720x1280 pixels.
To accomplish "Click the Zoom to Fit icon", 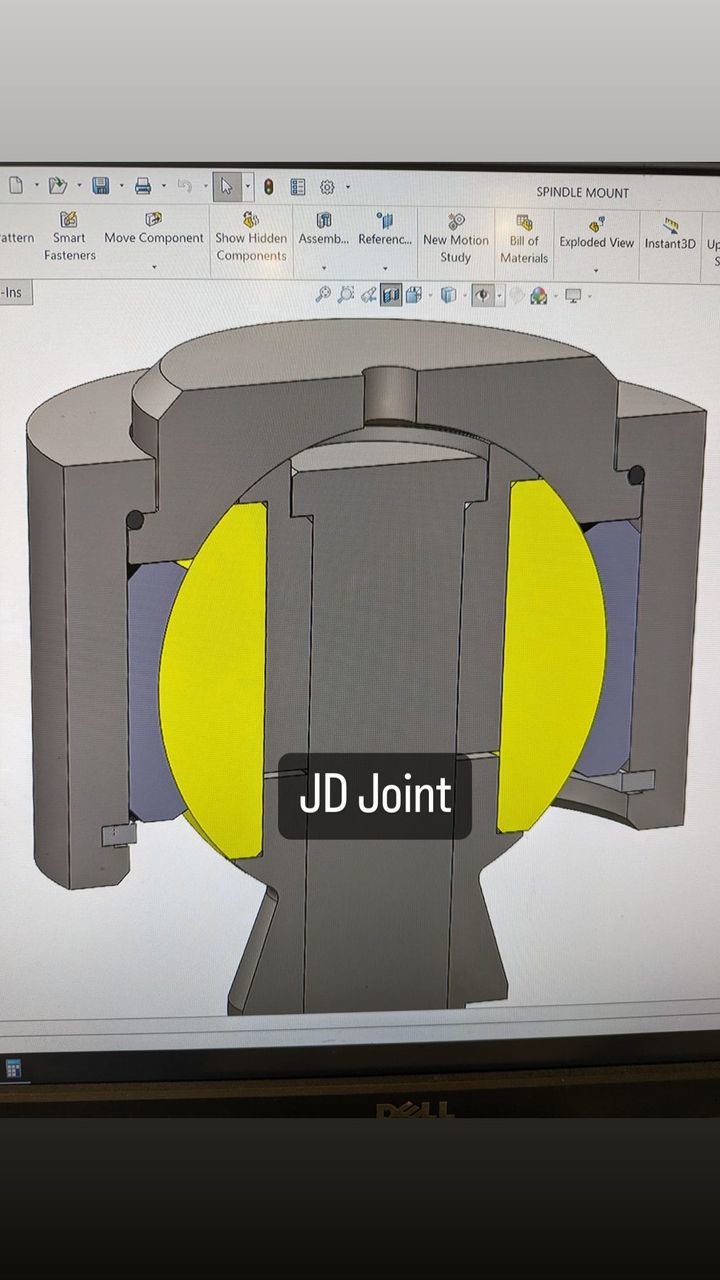I will [323, 294].
